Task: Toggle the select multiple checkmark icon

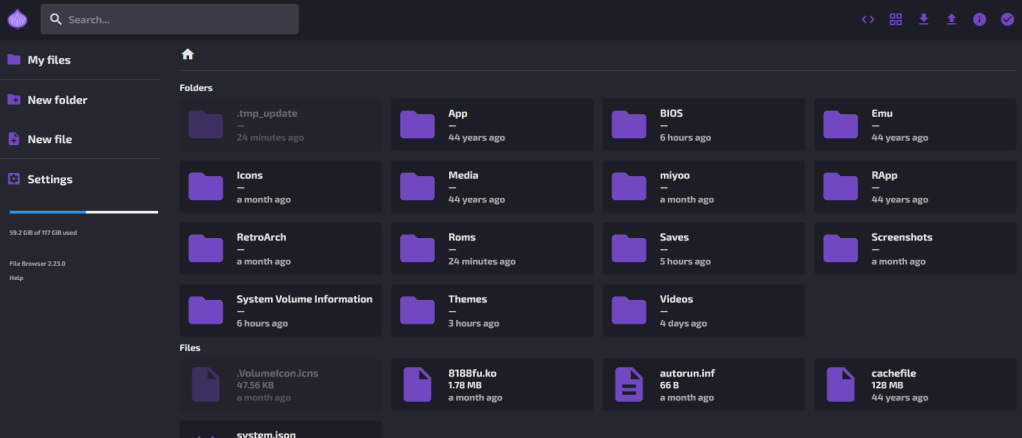Action: tap(1007, 19)
